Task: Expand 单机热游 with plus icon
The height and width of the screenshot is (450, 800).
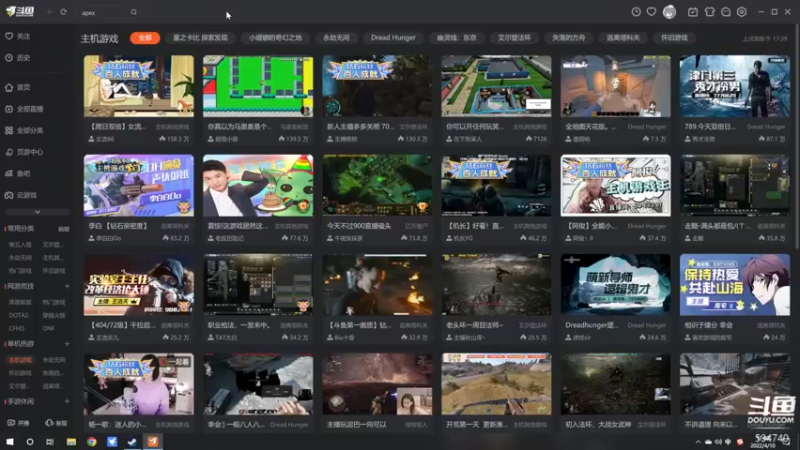Action: [67, 344]
